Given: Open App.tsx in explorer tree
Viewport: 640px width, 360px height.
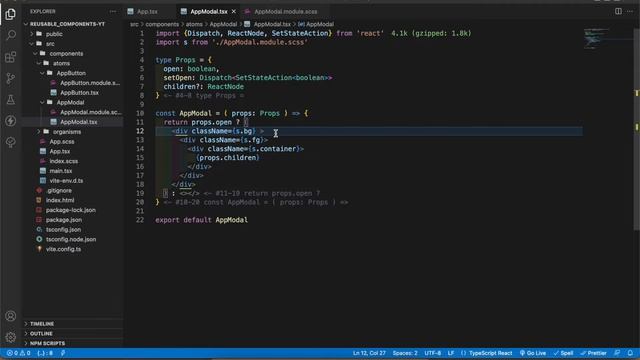Looking at the screenshot, I should tap(60, 151).
